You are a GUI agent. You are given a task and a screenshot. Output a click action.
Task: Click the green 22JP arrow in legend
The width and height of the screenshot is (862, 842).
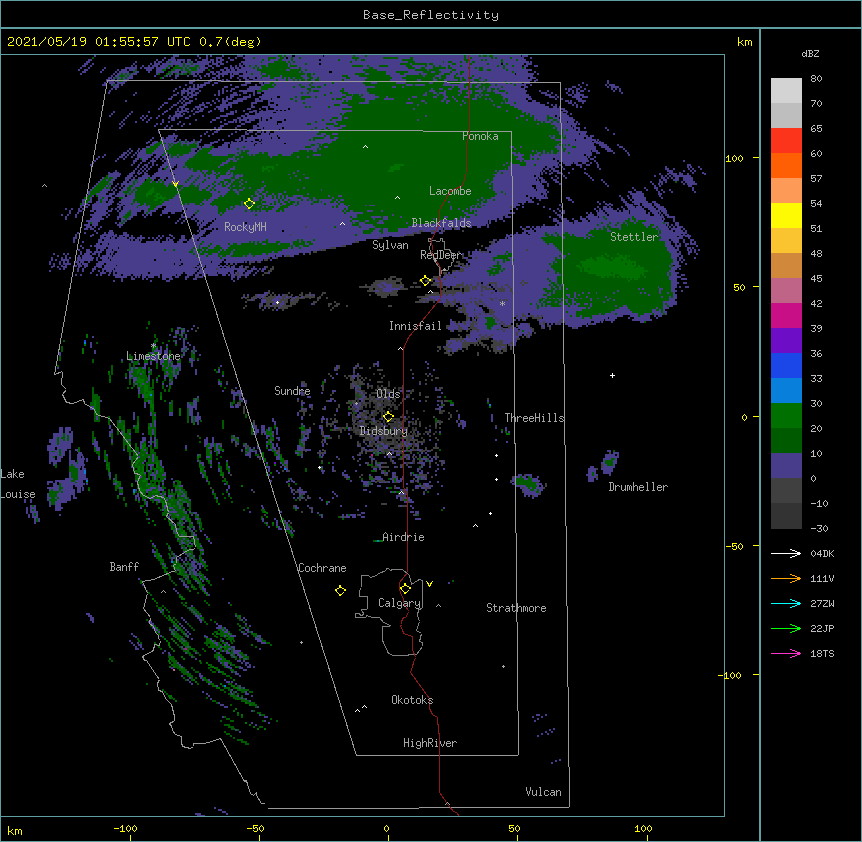click(x=786, y=628)
